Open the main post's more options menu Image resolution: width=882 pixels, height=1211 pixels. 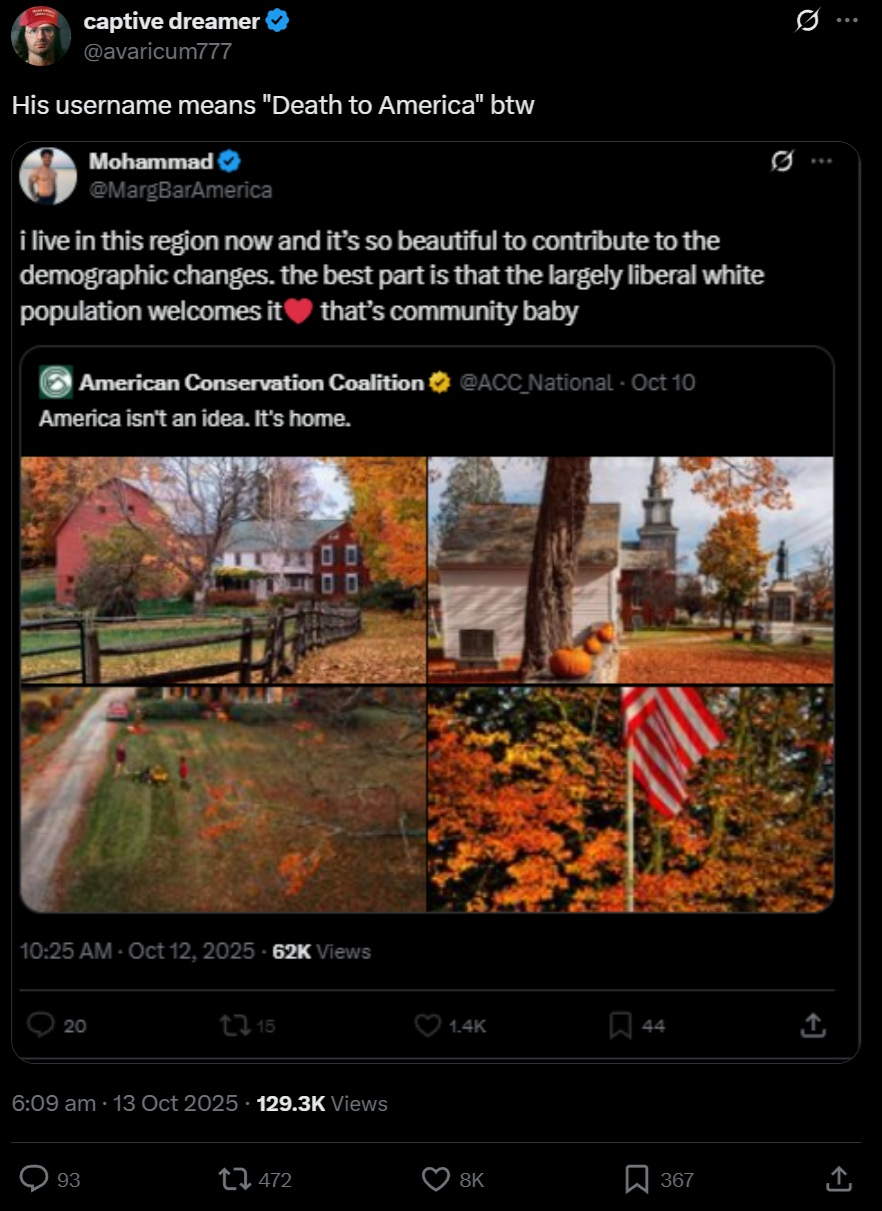point(846,22)
